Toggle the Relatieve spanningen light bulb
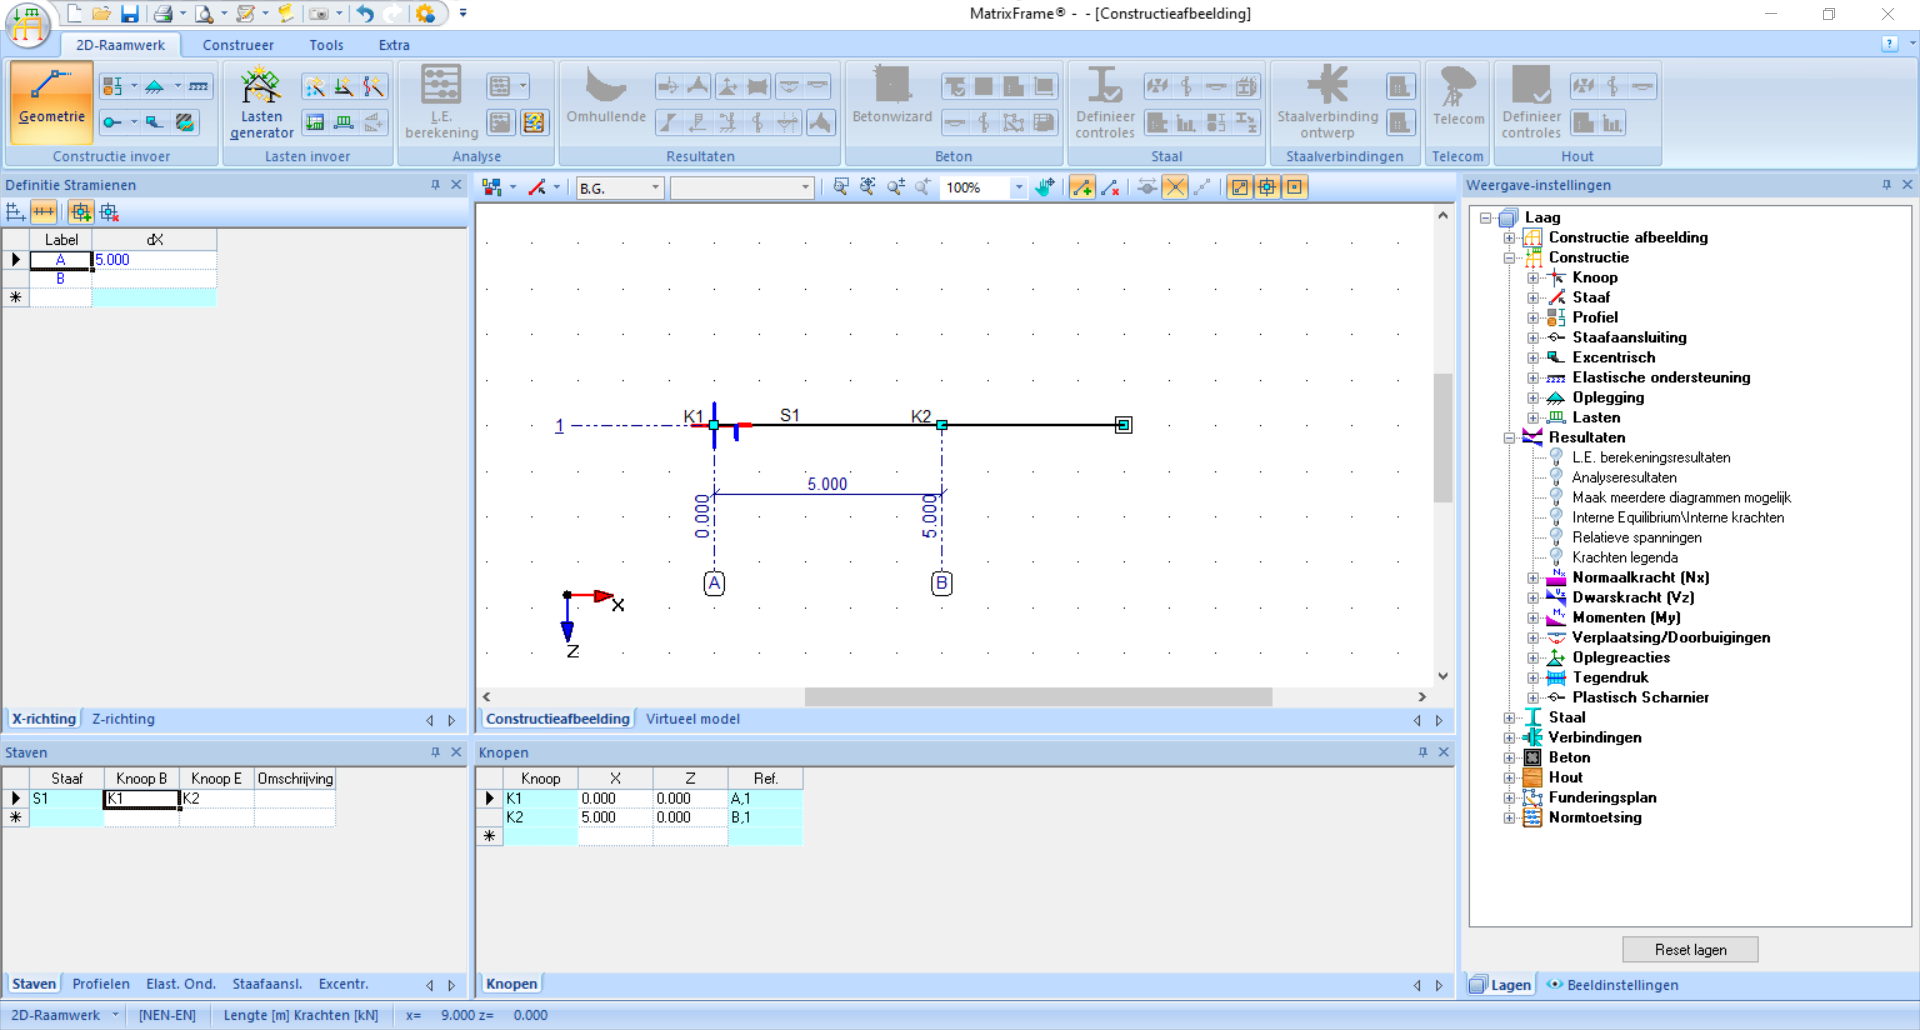1920x1030 pixels. click(x=1556, y=537)
